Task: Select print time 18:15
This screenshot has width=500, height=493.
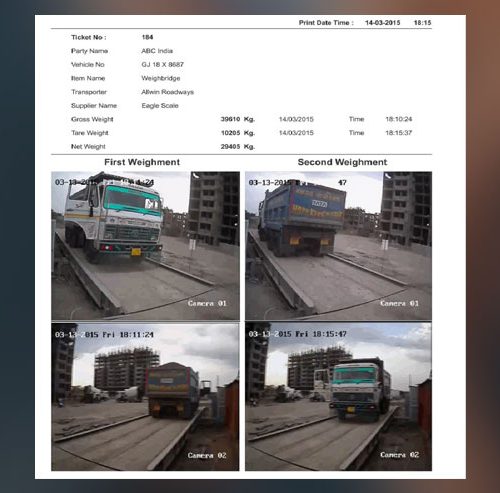Action: (422, 23)
